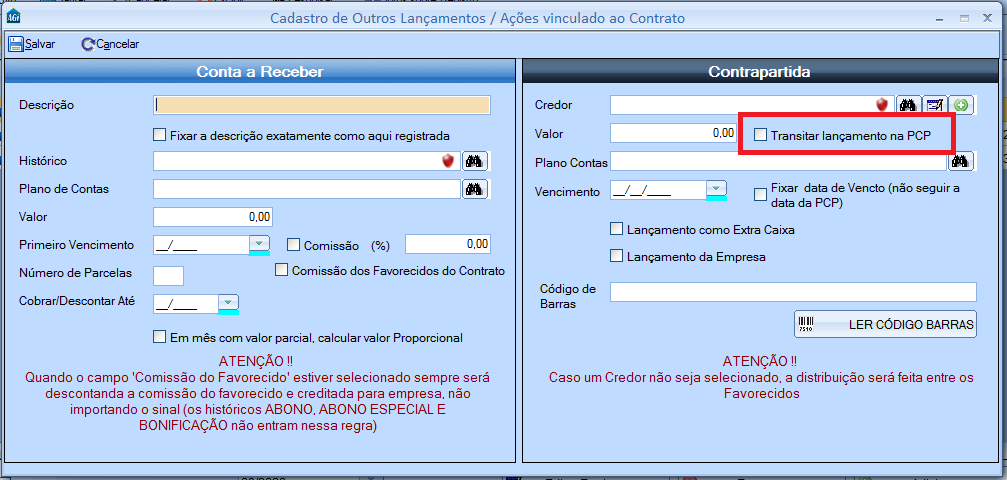
Task: Search Histórico with the binoculars icon
Action: tap(474, 161)
